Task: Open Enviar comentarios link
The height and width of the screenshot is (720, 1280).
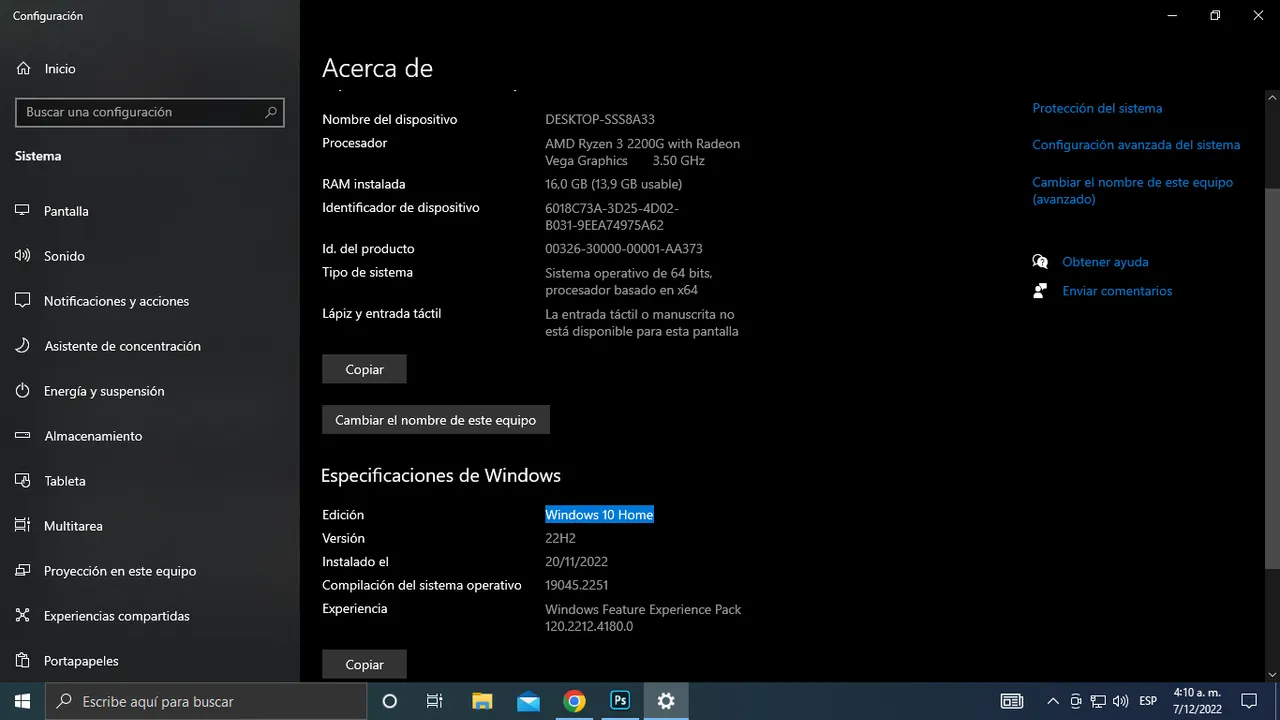Action: tap(1117, 291)
